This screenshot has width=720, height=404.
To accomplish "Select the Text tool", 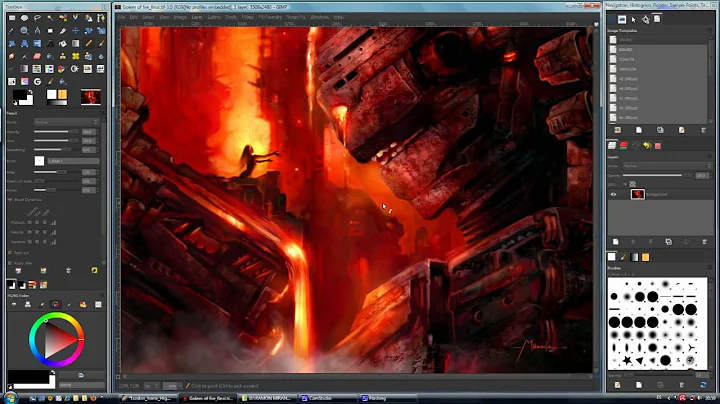I will [x=50, y=44].
